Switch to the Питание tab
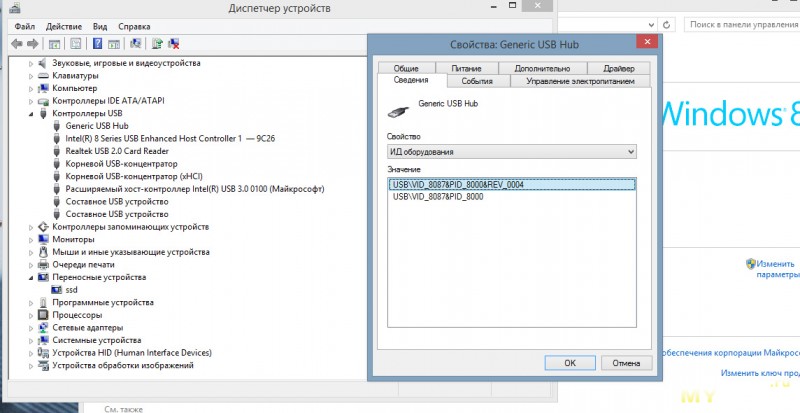The height and width of the screenshot is (413, 800). click(x=466, y=68)
